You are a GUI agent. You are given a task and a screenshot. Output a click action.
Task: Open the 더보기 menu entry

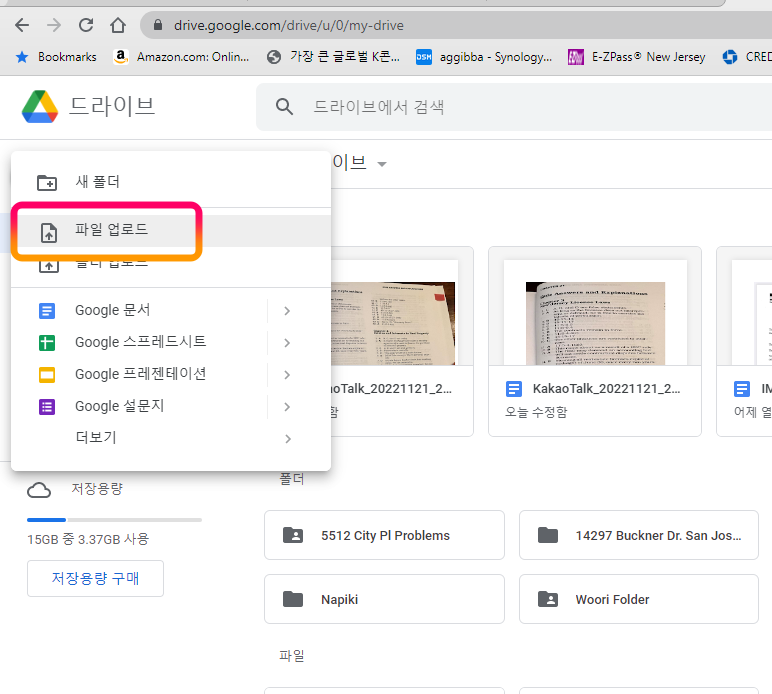pyautogui.click(x=171, y=438)
